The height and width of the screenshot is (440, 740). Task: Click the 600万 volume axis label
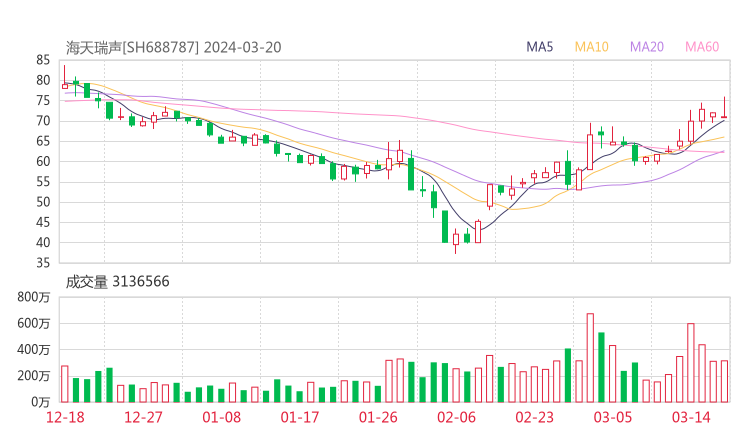click(x=34, y=323)
